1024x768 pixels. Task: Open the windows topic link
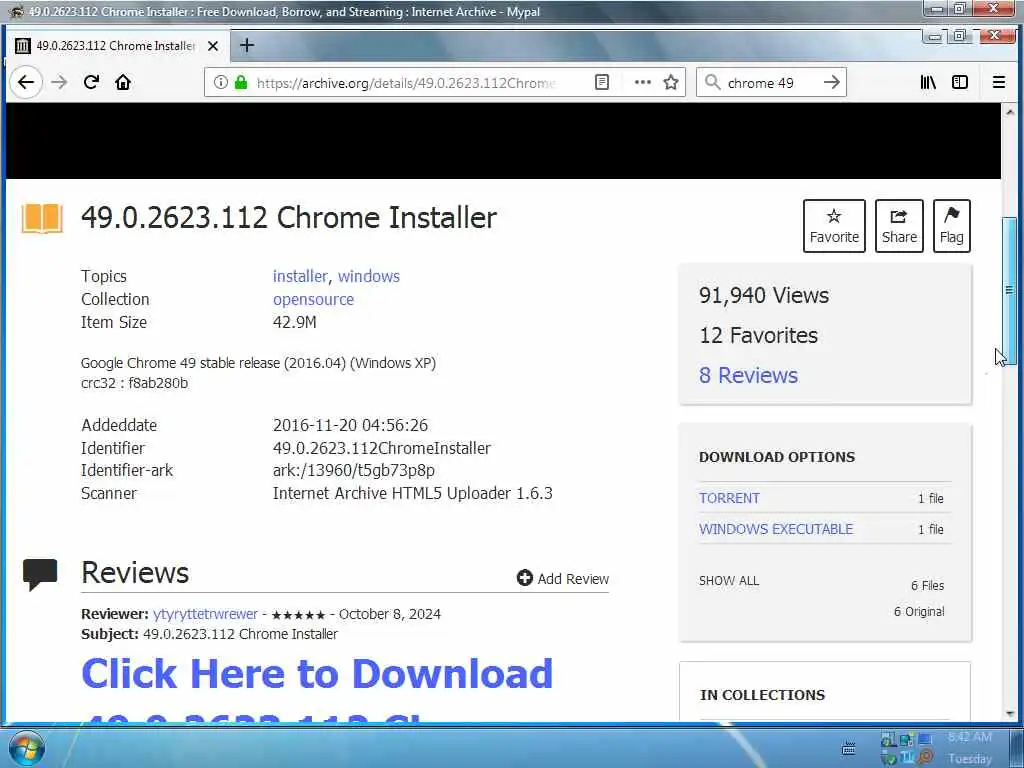pos(369,276)
